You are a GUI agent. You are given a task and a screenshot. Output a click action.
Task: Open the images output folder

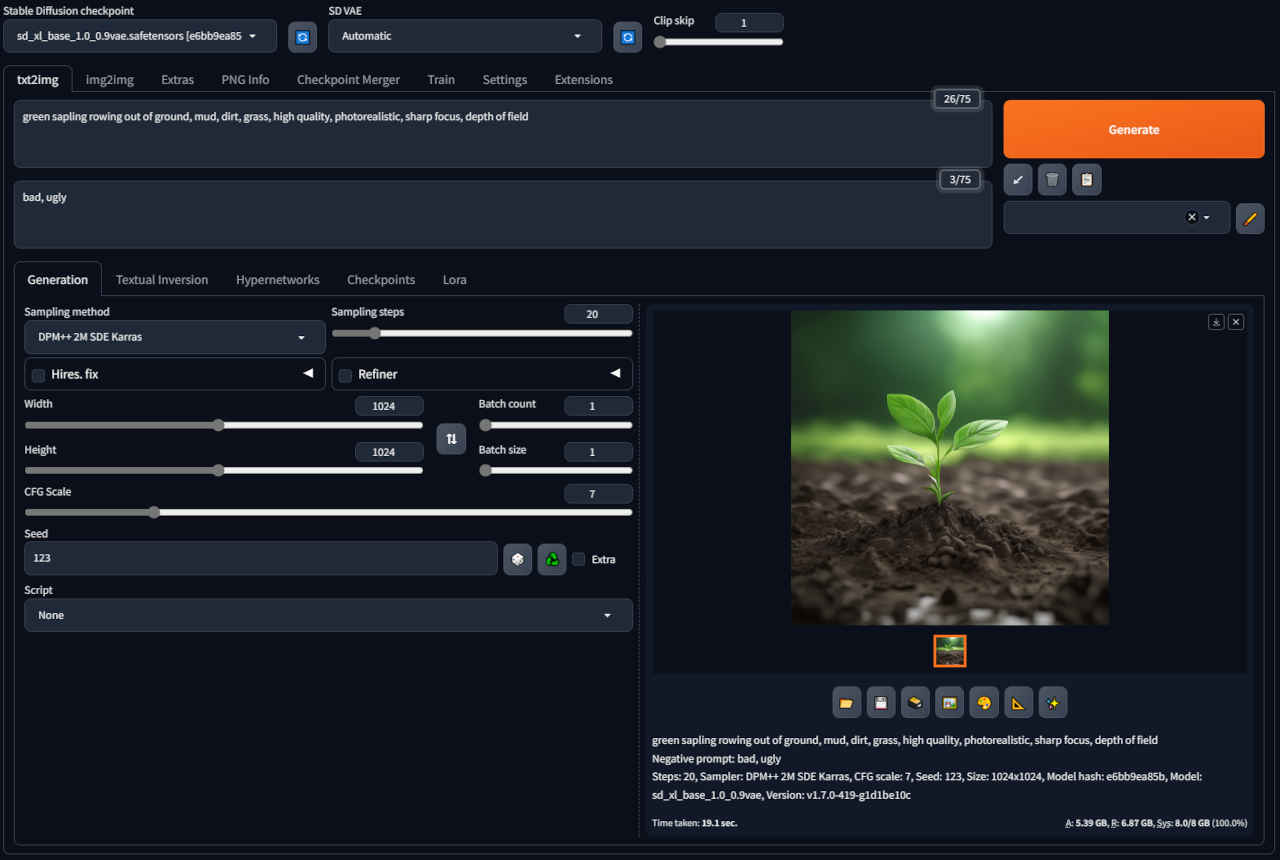pos(847,703)
